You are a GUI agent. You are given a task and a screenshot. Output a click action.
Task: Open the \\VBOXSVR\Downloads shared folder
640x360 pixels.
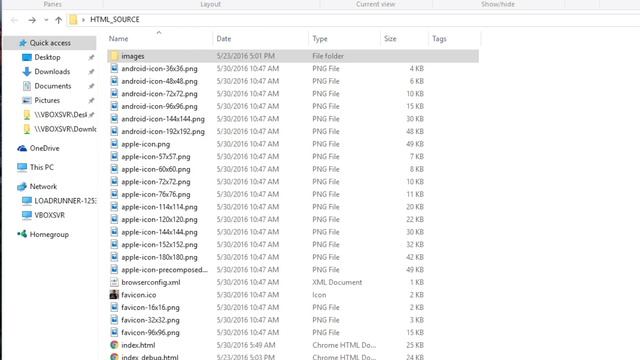coord(65,129)
